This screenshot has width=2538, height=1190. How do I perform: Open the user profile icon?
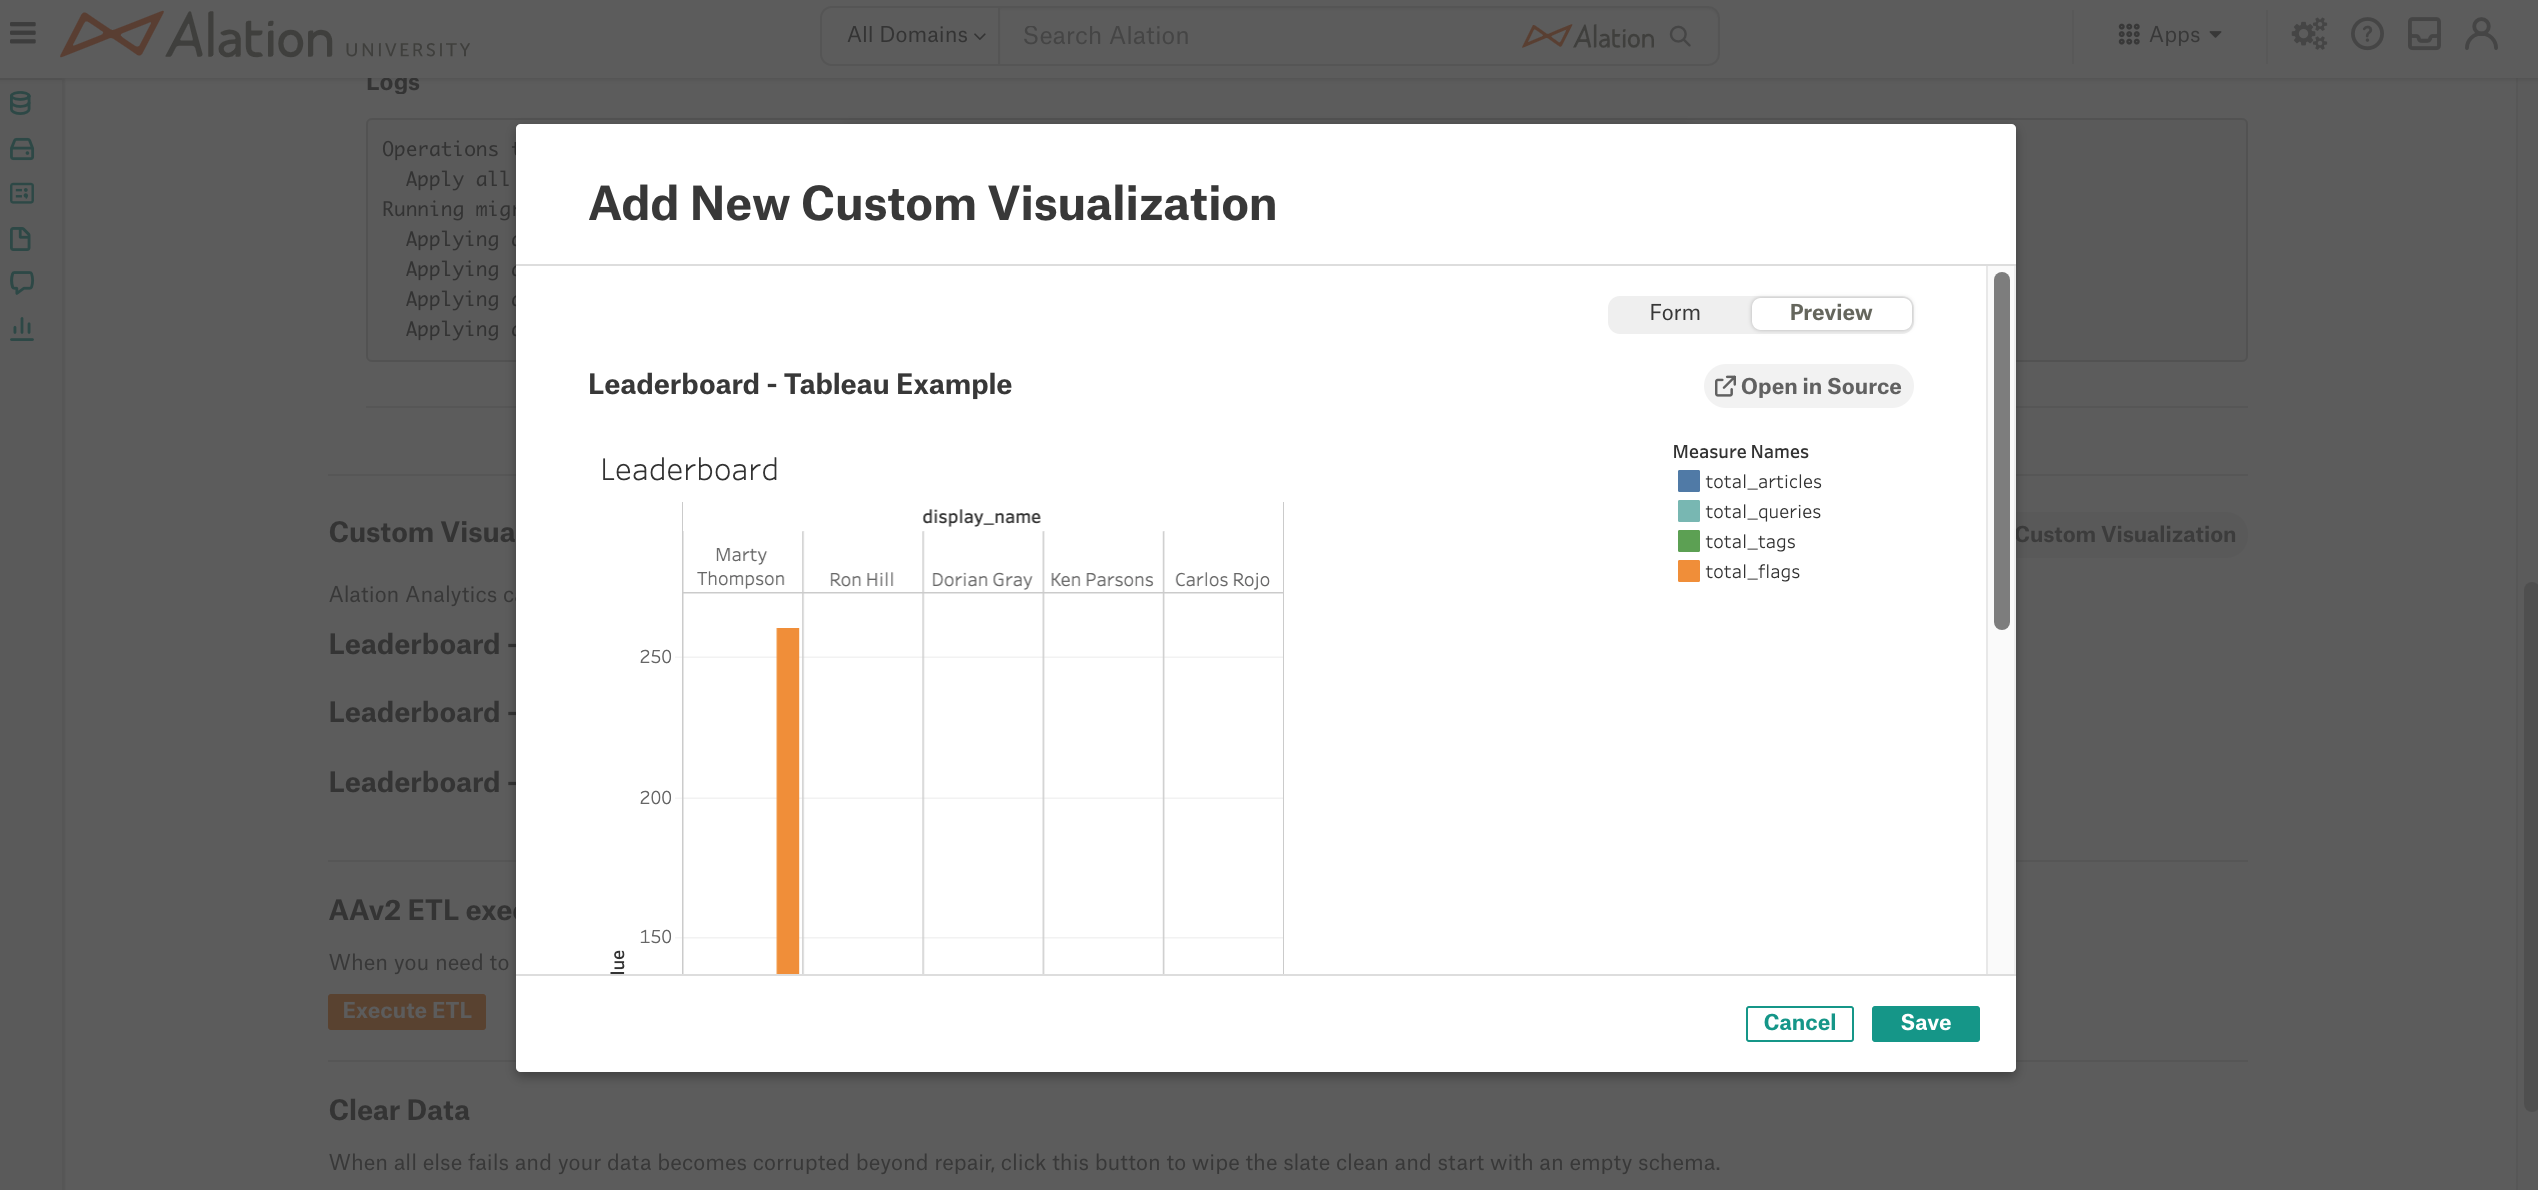pyautogui.click(x=2481, y=35)
